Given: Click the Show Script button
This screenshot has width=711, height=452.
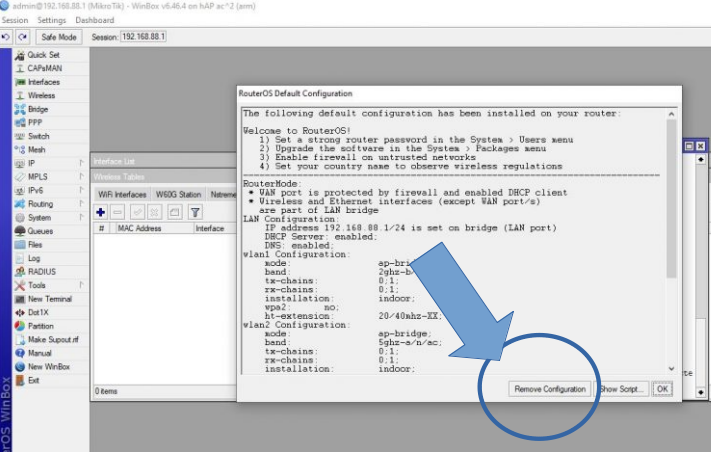Looking at the screenshot, I should 621,389.
